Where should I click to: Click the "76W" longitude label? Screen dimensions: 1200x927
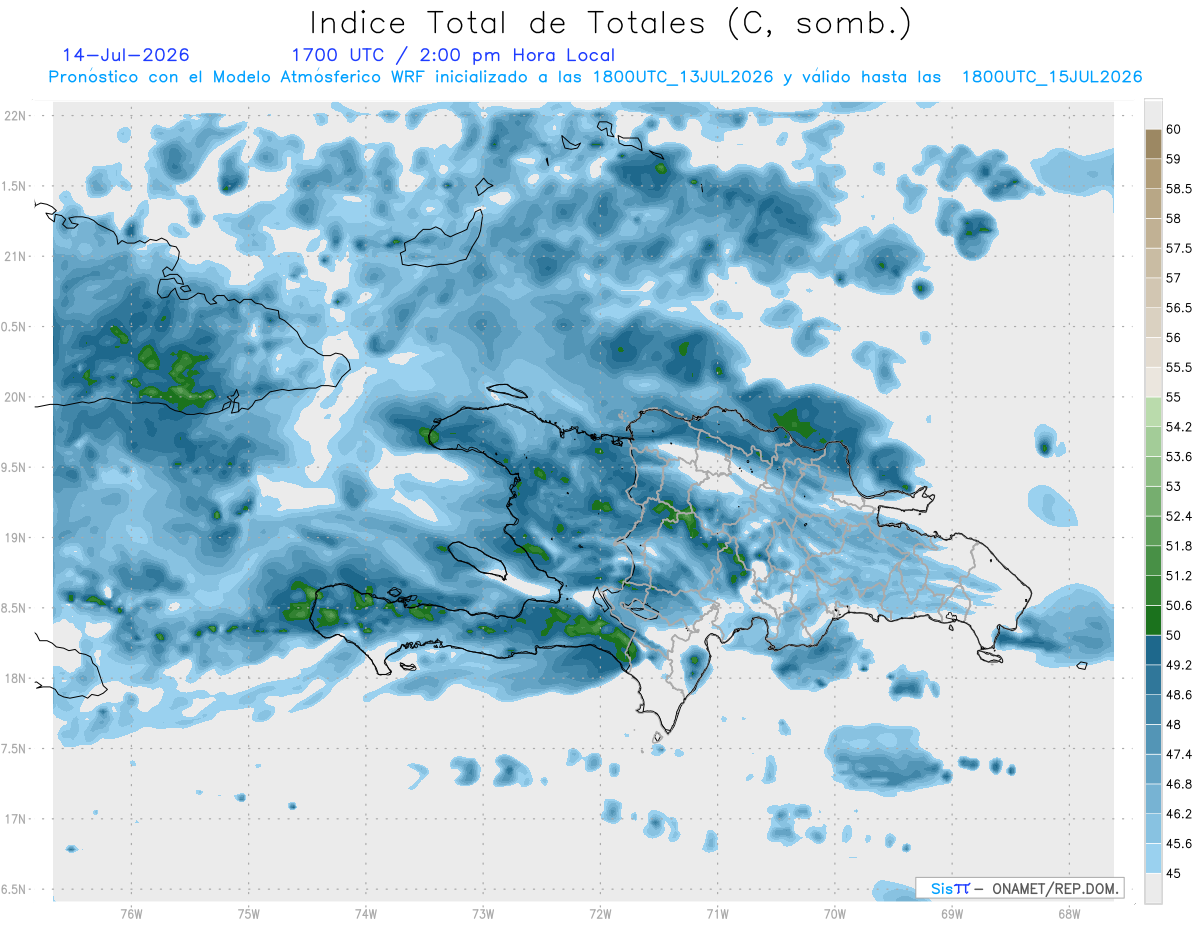pos(131,913)
